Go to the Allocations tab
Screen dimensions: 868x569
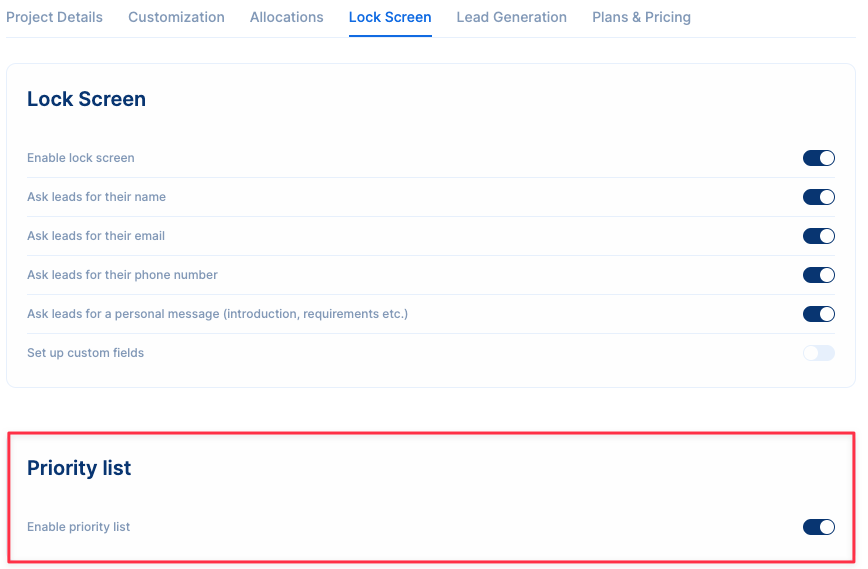[x=287, y=17]
